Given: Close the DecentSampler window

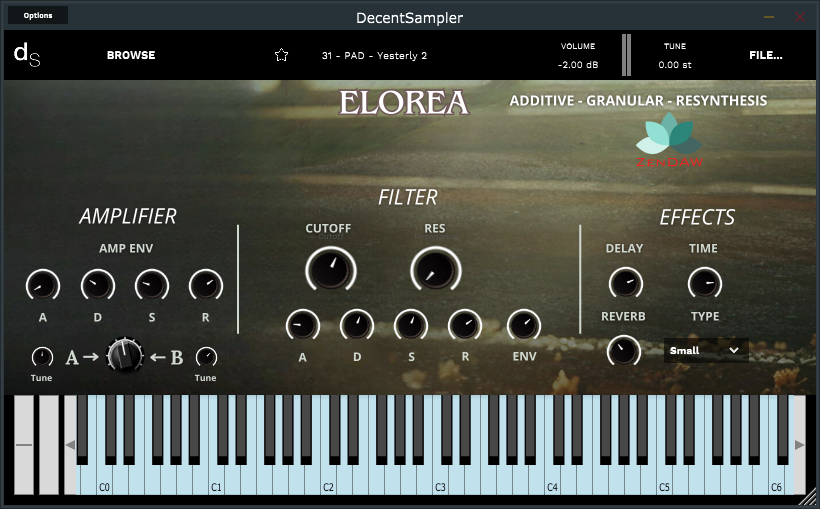Looking at the screenshot, I should pyautogui.click(x=800, y=17).
